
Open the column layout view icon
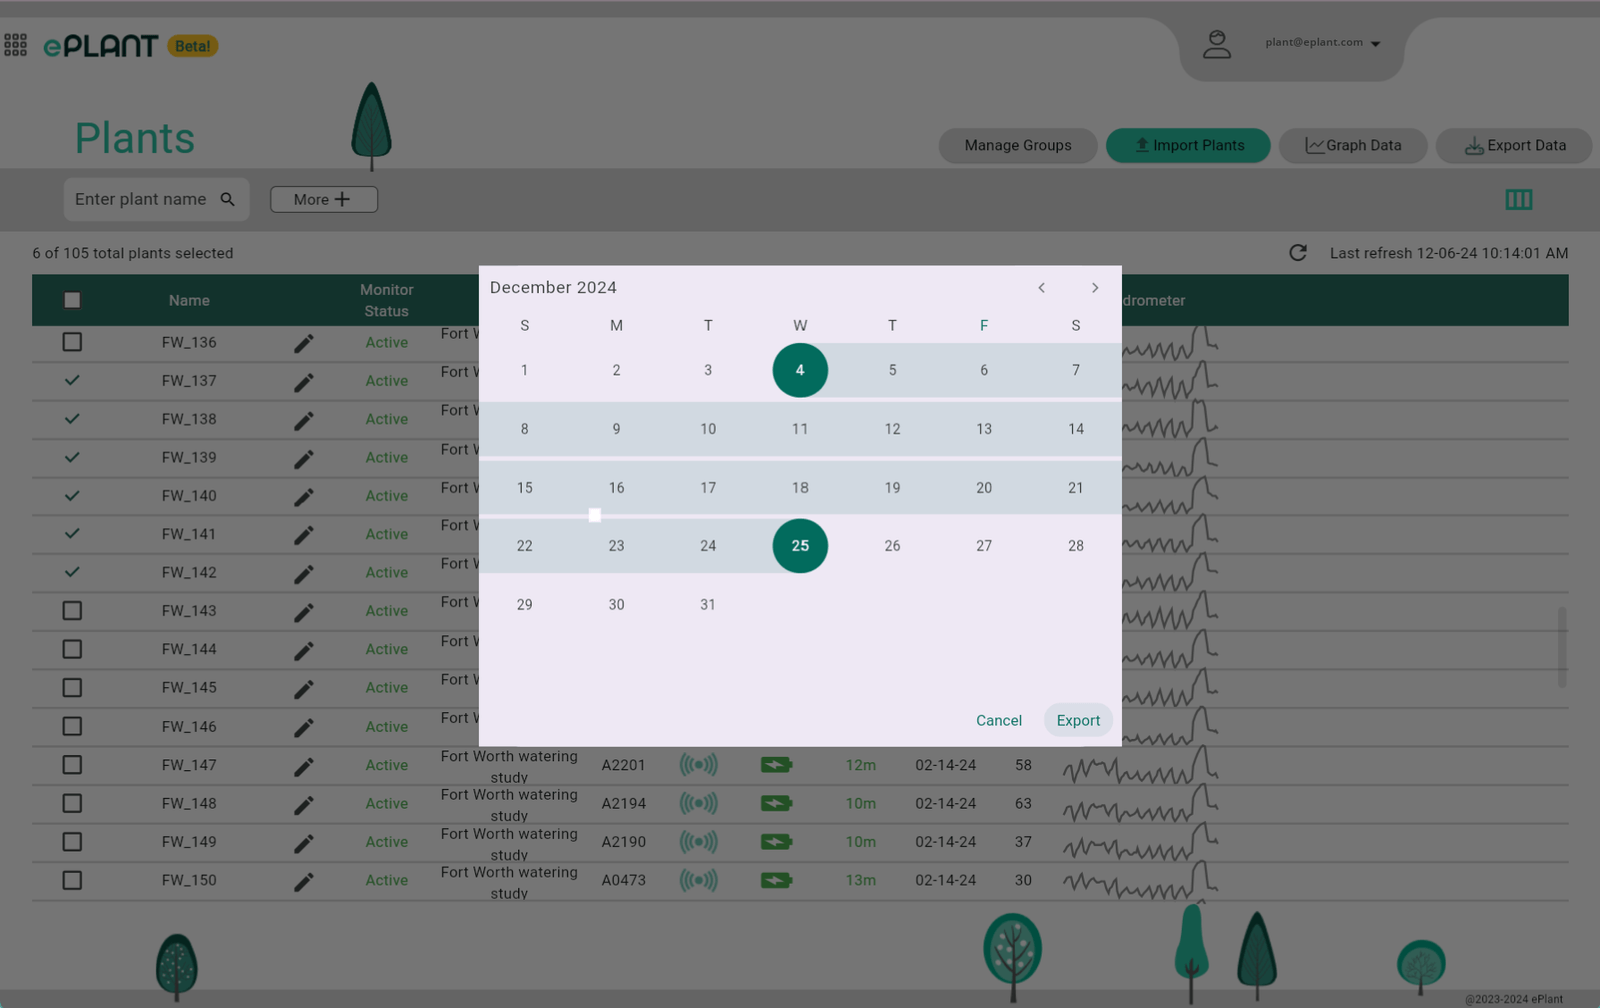[1518, 200]
